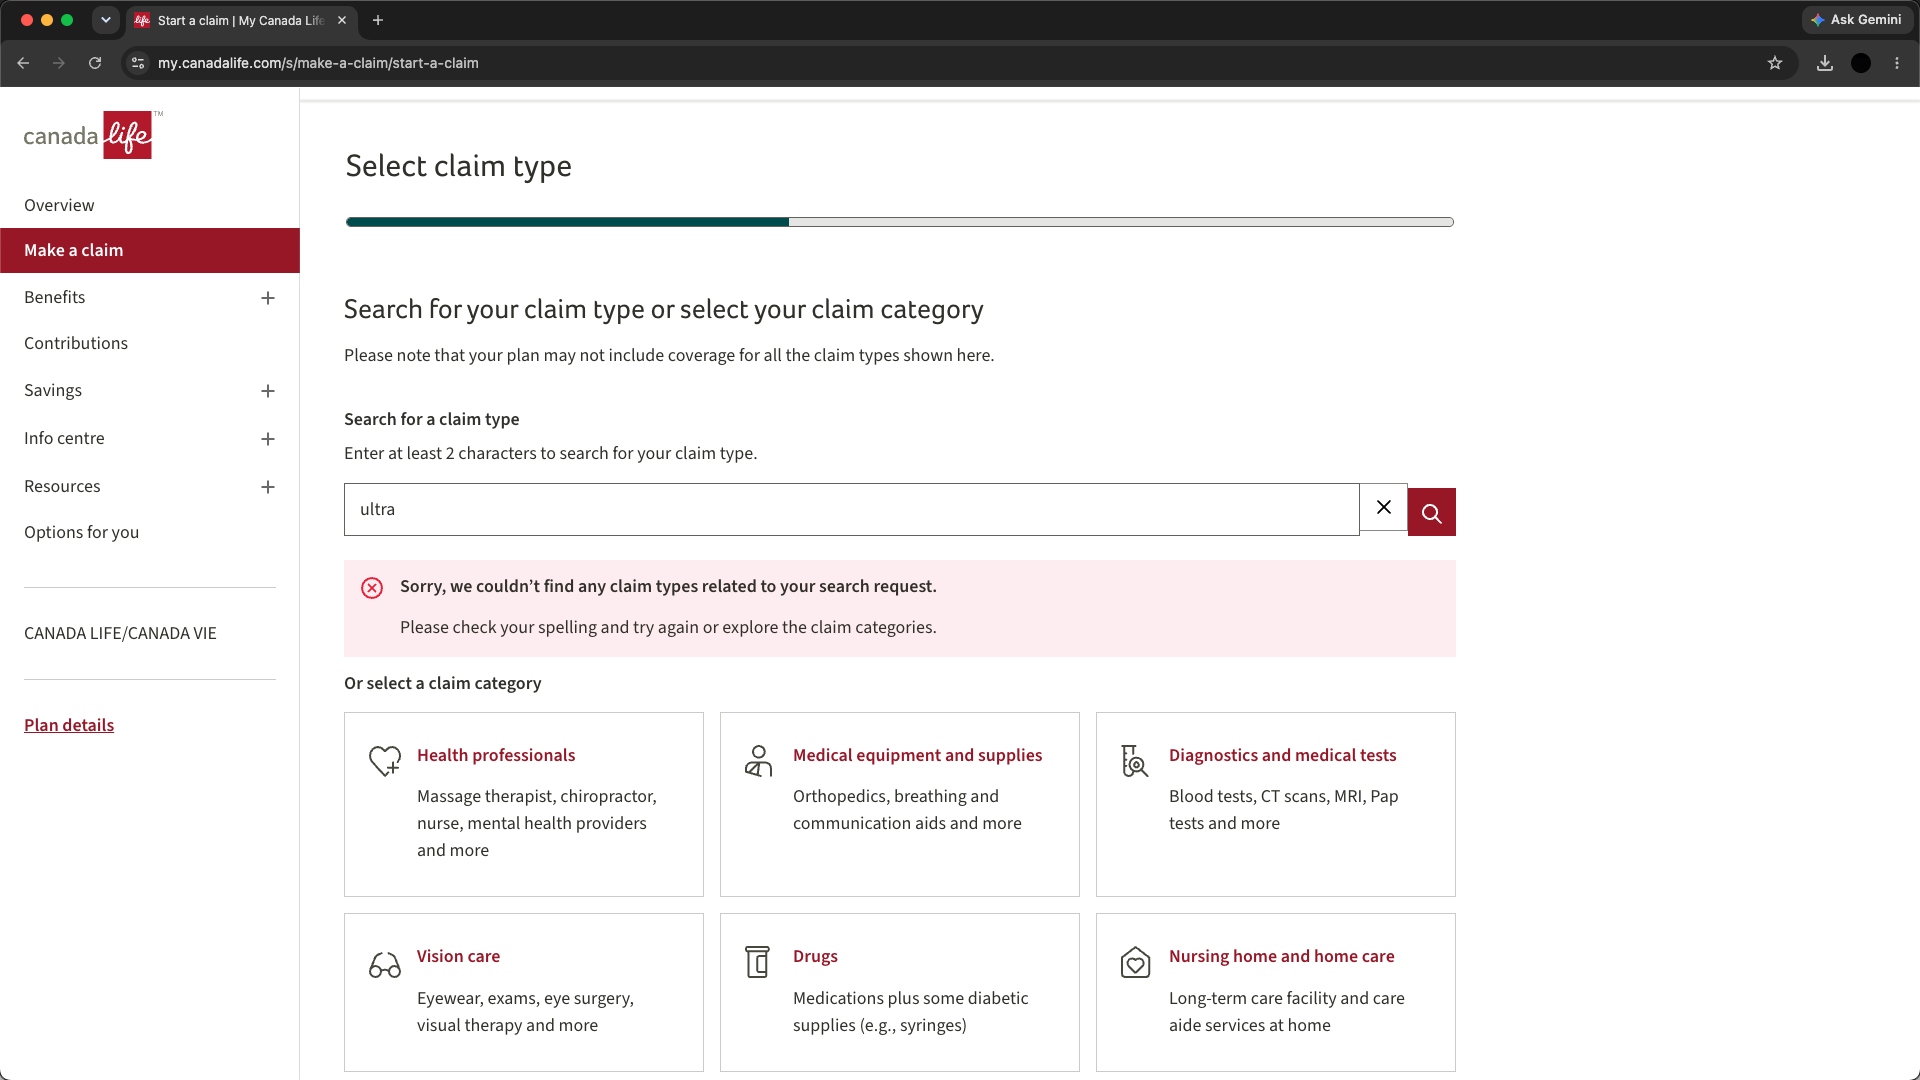Open the browser profile avatar

[1861, 63]
